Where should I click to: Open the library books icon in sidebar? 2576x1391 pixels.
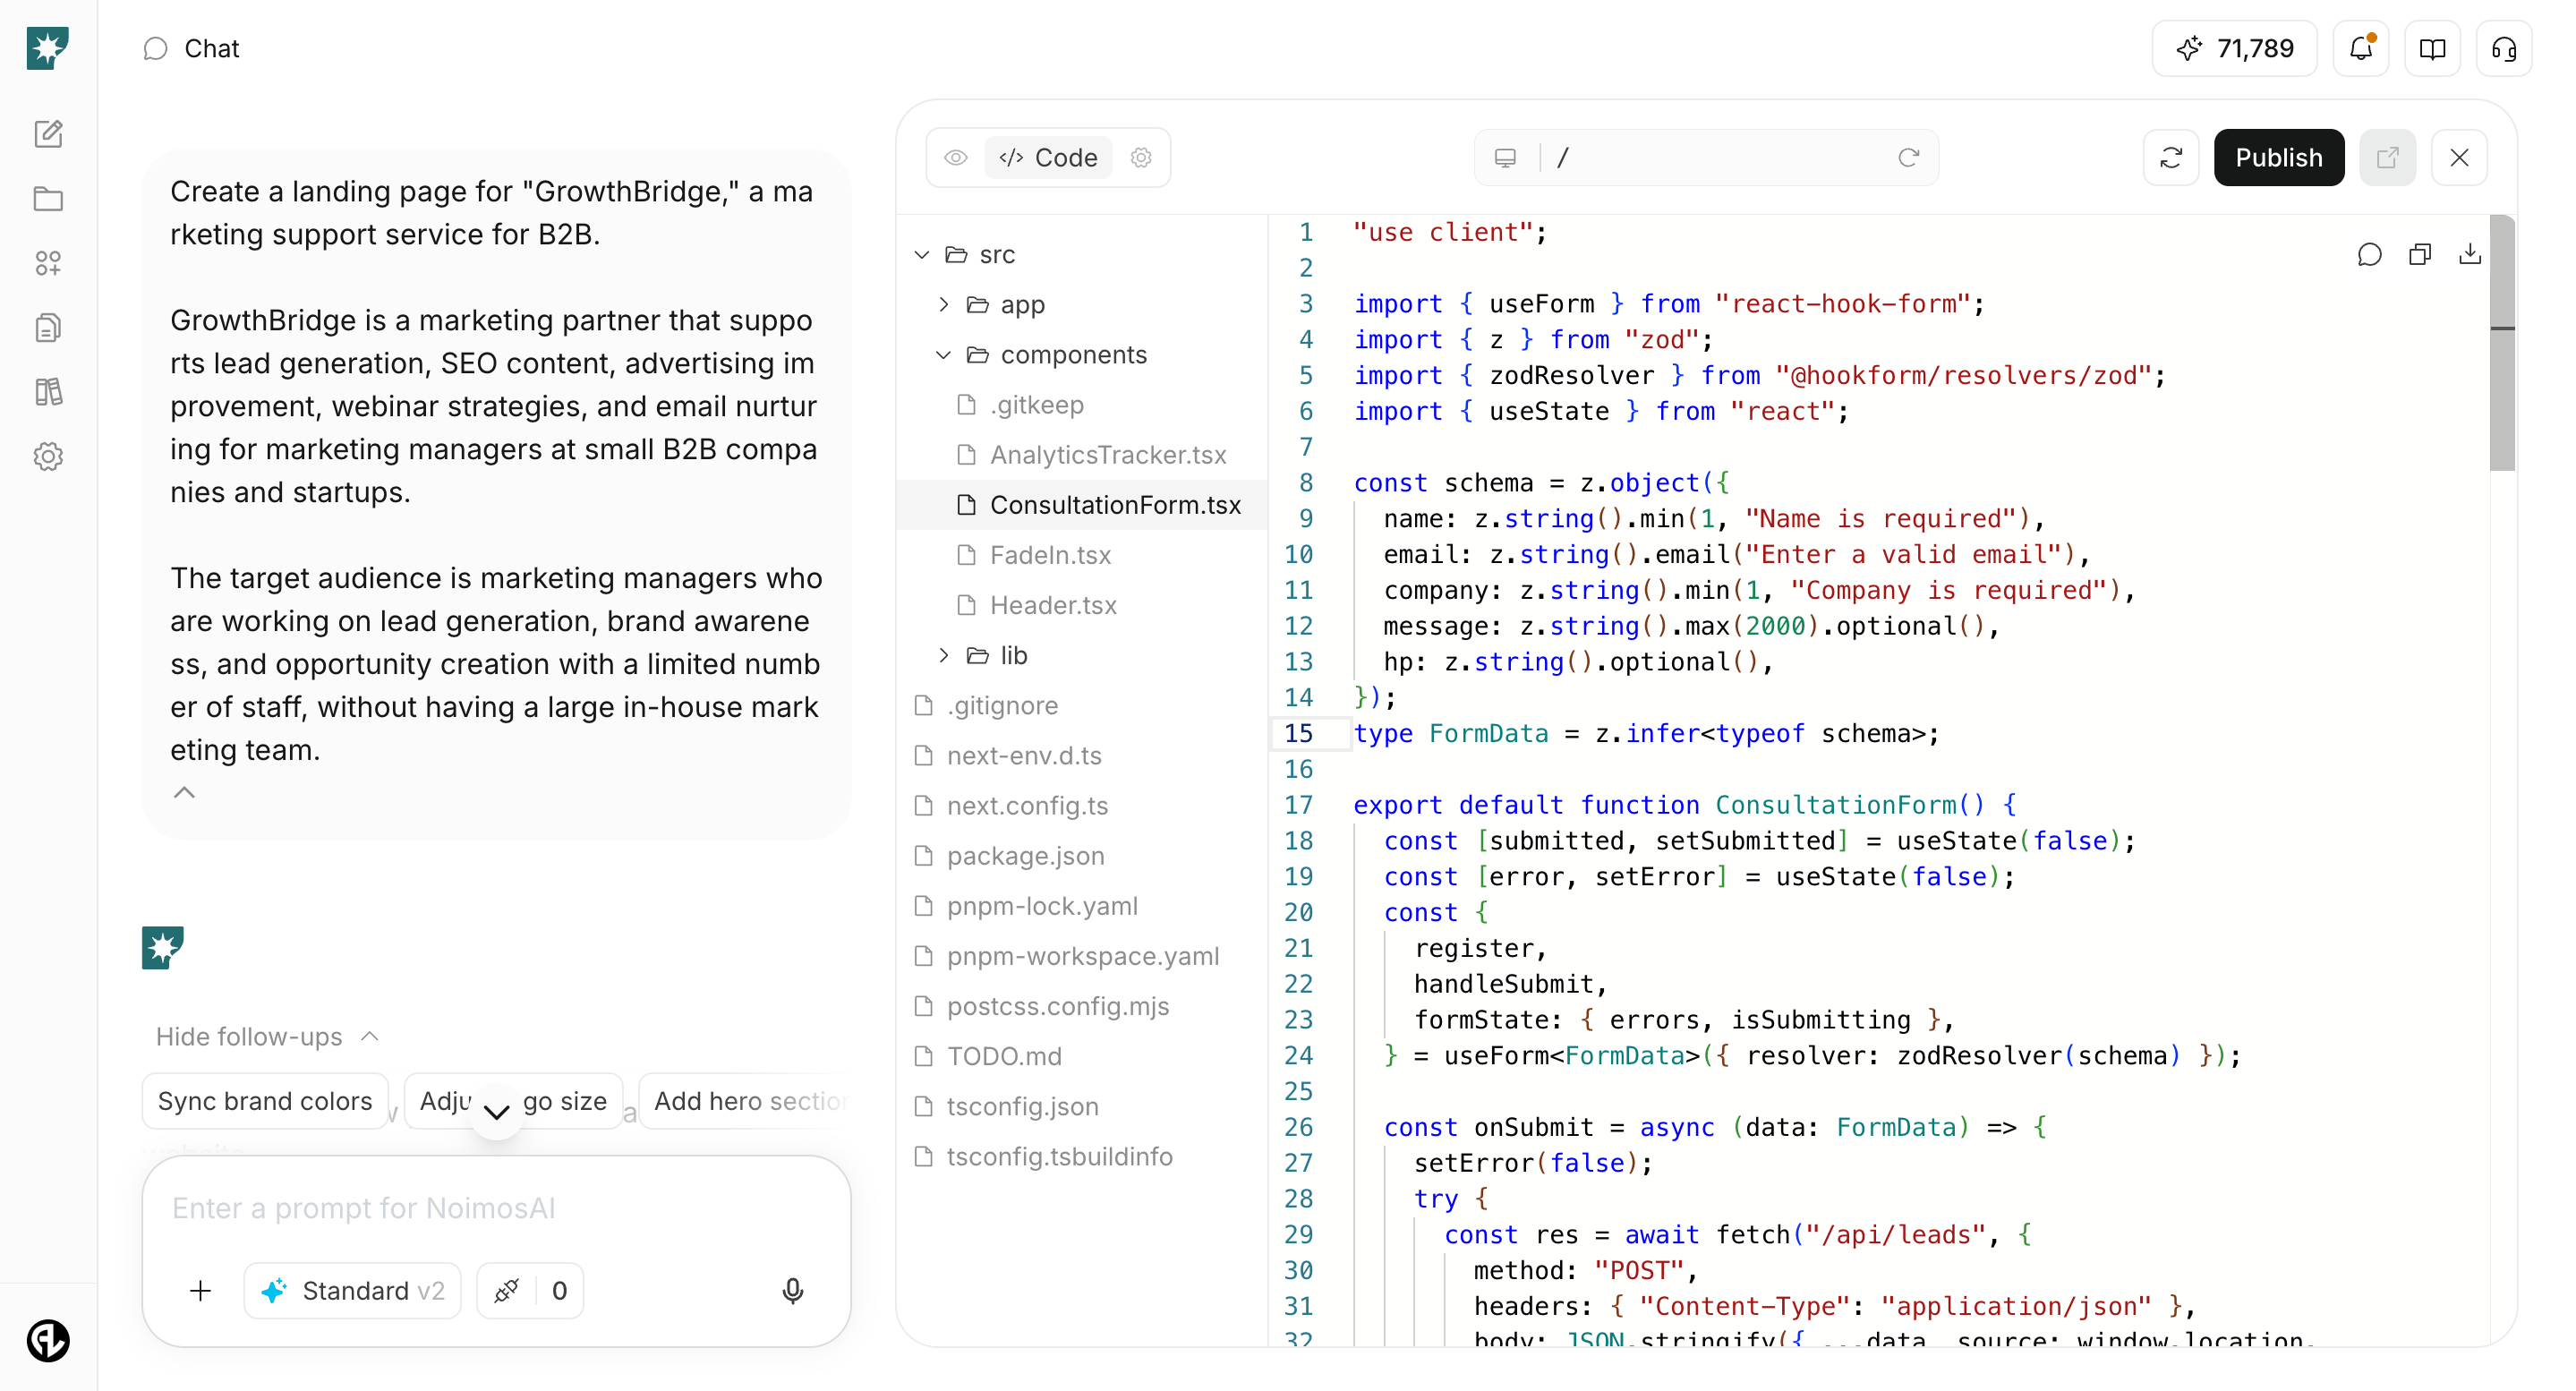48,392
